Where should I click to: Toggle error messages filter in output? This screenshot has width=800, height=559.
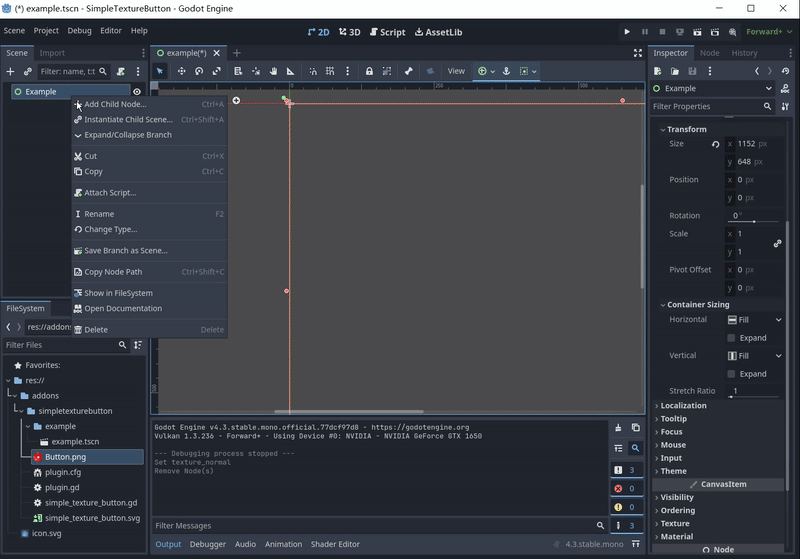pyautogui.click(x=626, y=489)
